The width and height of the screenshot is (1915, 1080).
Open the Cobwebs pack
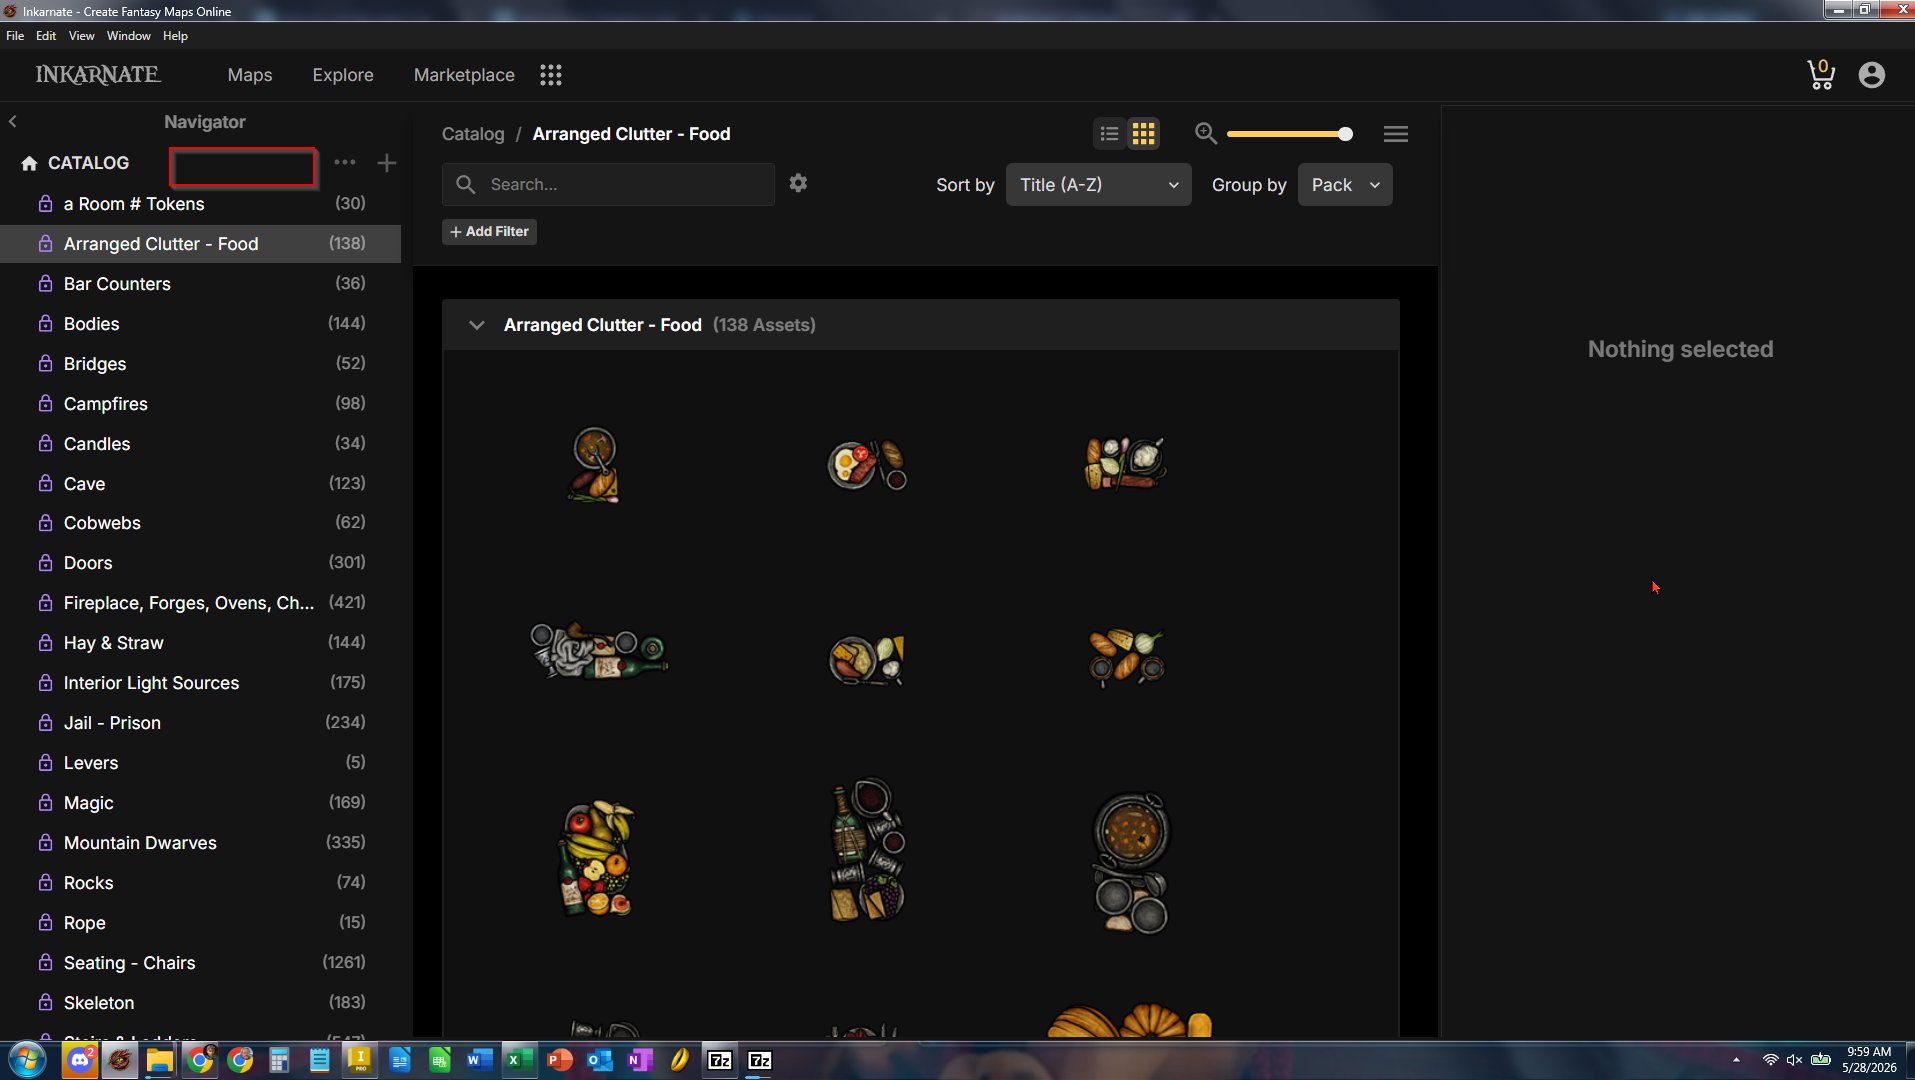[x=200, y=523]
